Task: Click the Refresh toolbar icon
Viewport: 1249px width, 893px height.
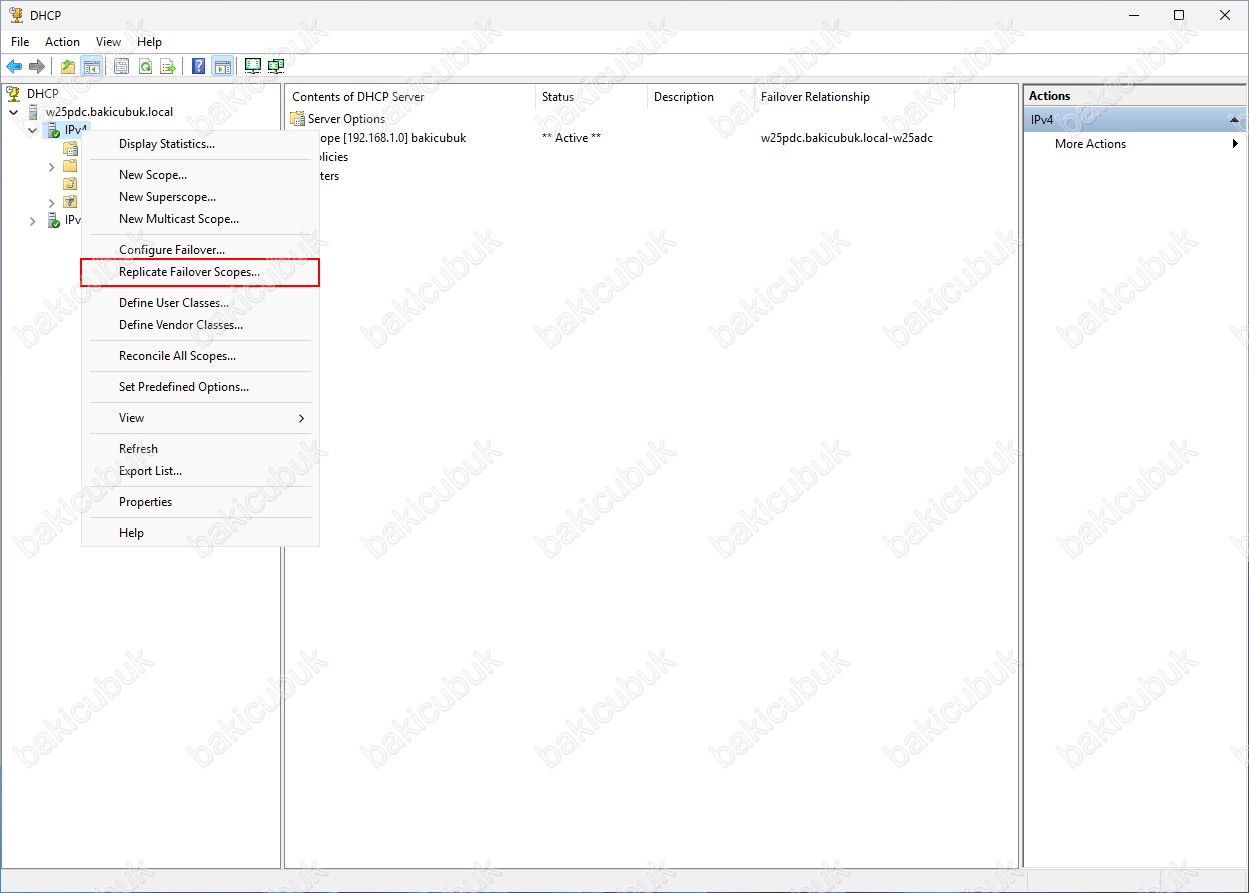Action: coord(145,67)
